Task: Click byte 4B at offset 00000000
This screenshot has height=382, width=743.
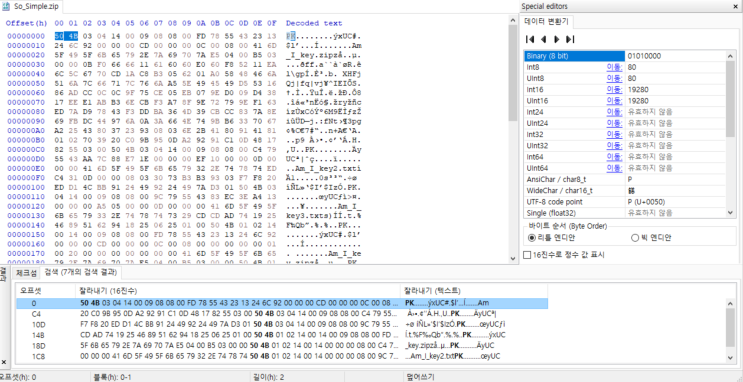Action: [x=73, y=36]
